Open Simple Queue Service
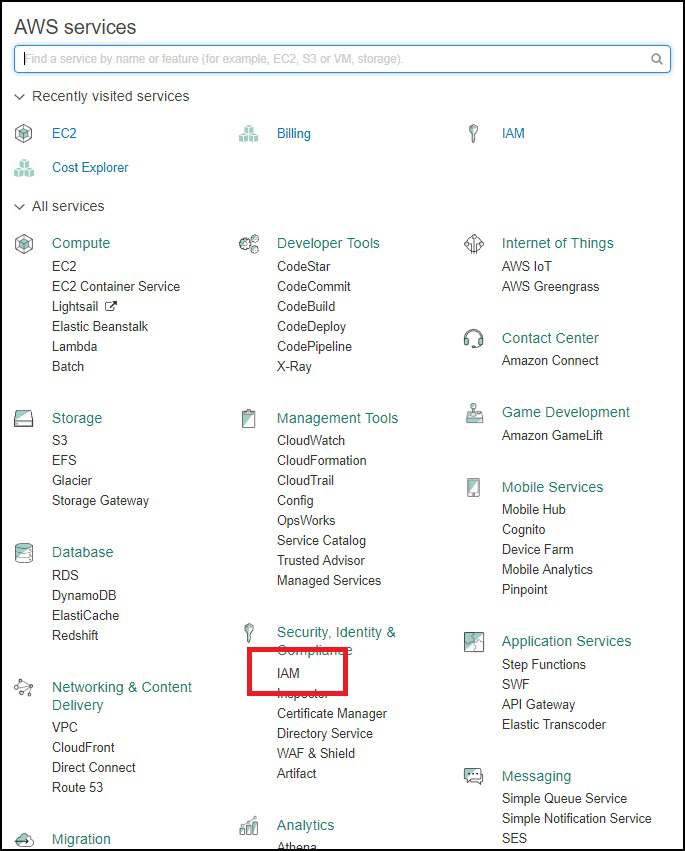 [x=565, y=799]
